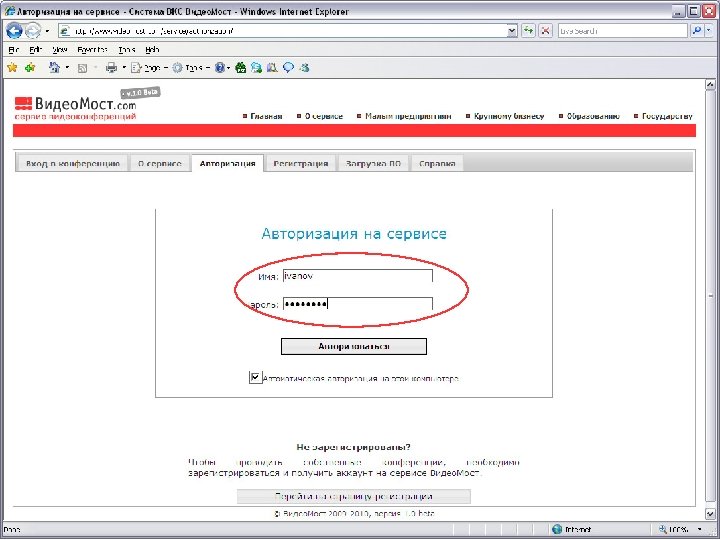Image resolution: width=720 pixels, height=540 pixels.
Task: Click the red Stop loading icon
Action: pyautogui.click(x=546, y=31)
